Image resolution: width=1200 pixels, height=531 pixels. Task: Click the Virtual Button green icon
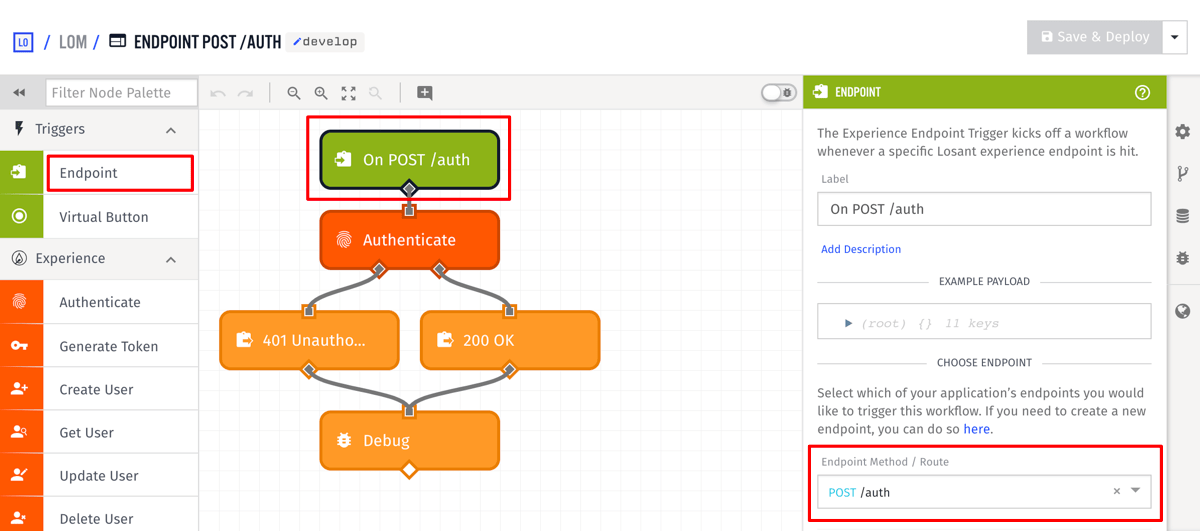pos(20,217)
